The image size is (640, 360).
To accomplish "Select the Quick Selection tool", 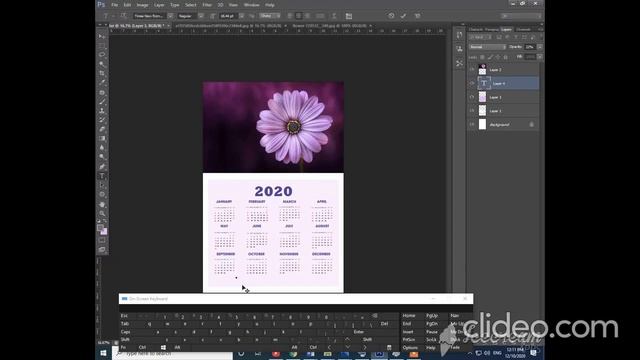I will (102, 64).
